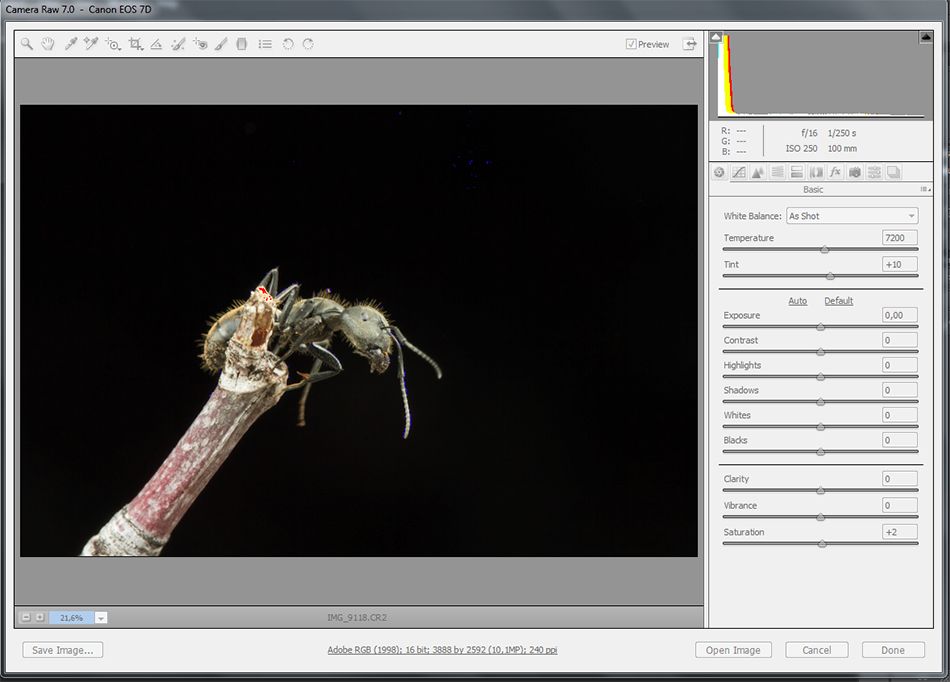Click the Done button
The height and width of the screenshot is (682, 950).
893,650
